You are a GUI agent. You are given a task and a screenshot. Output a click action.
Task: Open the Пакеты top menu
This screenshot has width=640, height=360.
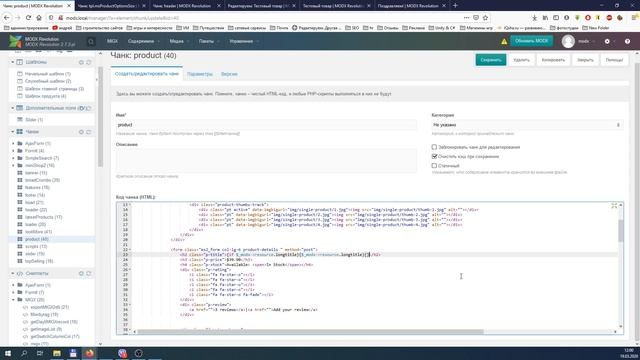click(209, 41)
